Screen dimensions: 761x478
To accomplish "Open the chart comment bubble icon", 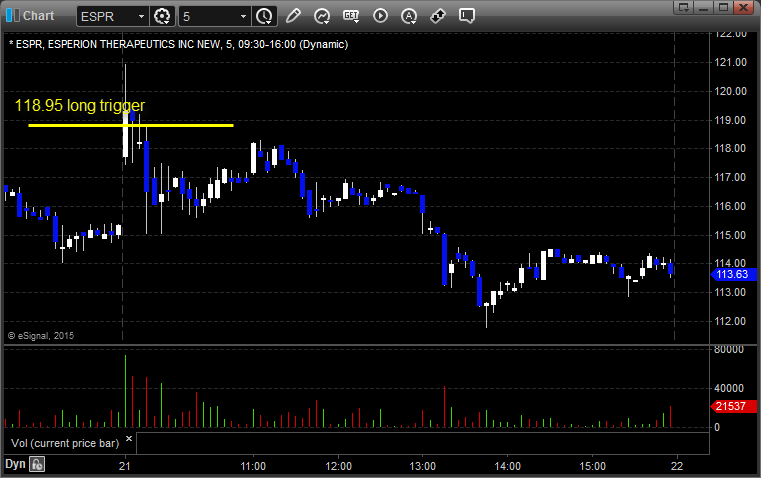I will tap(467, 16).
